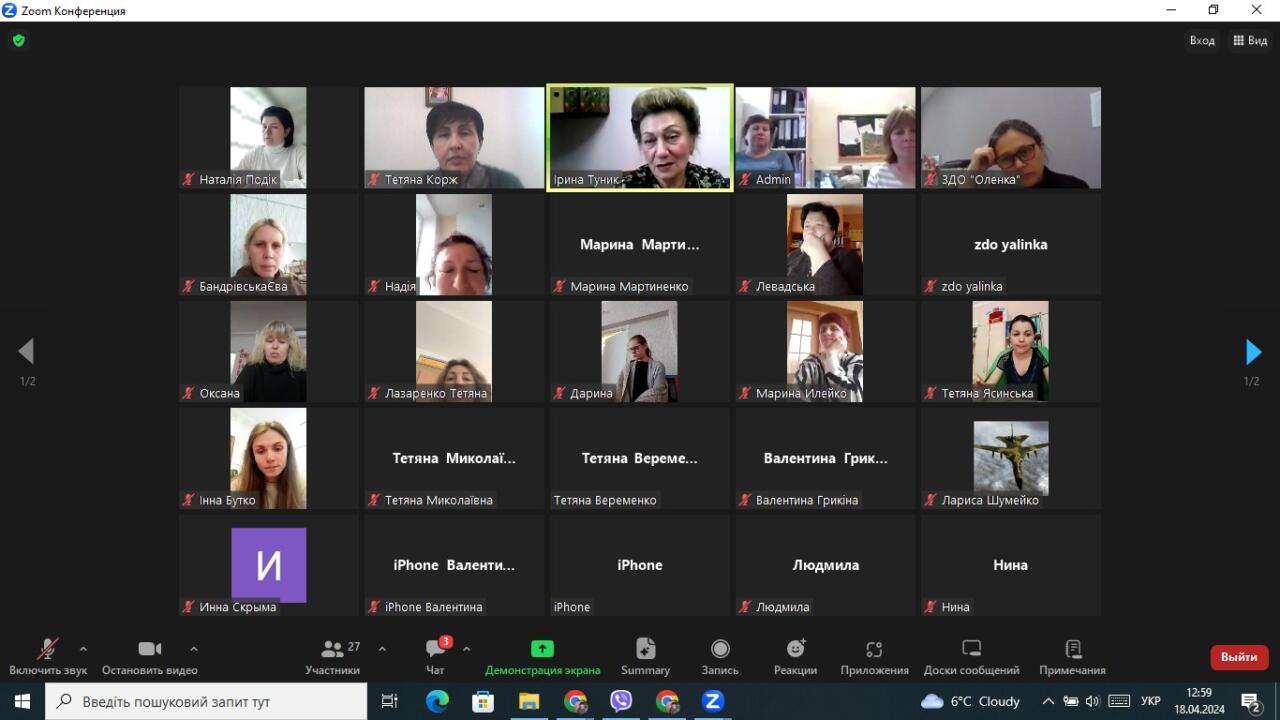Select Наталія Подік video tile
The width and height of the screenshot is (1280, 720).
[x=269, y=137]
